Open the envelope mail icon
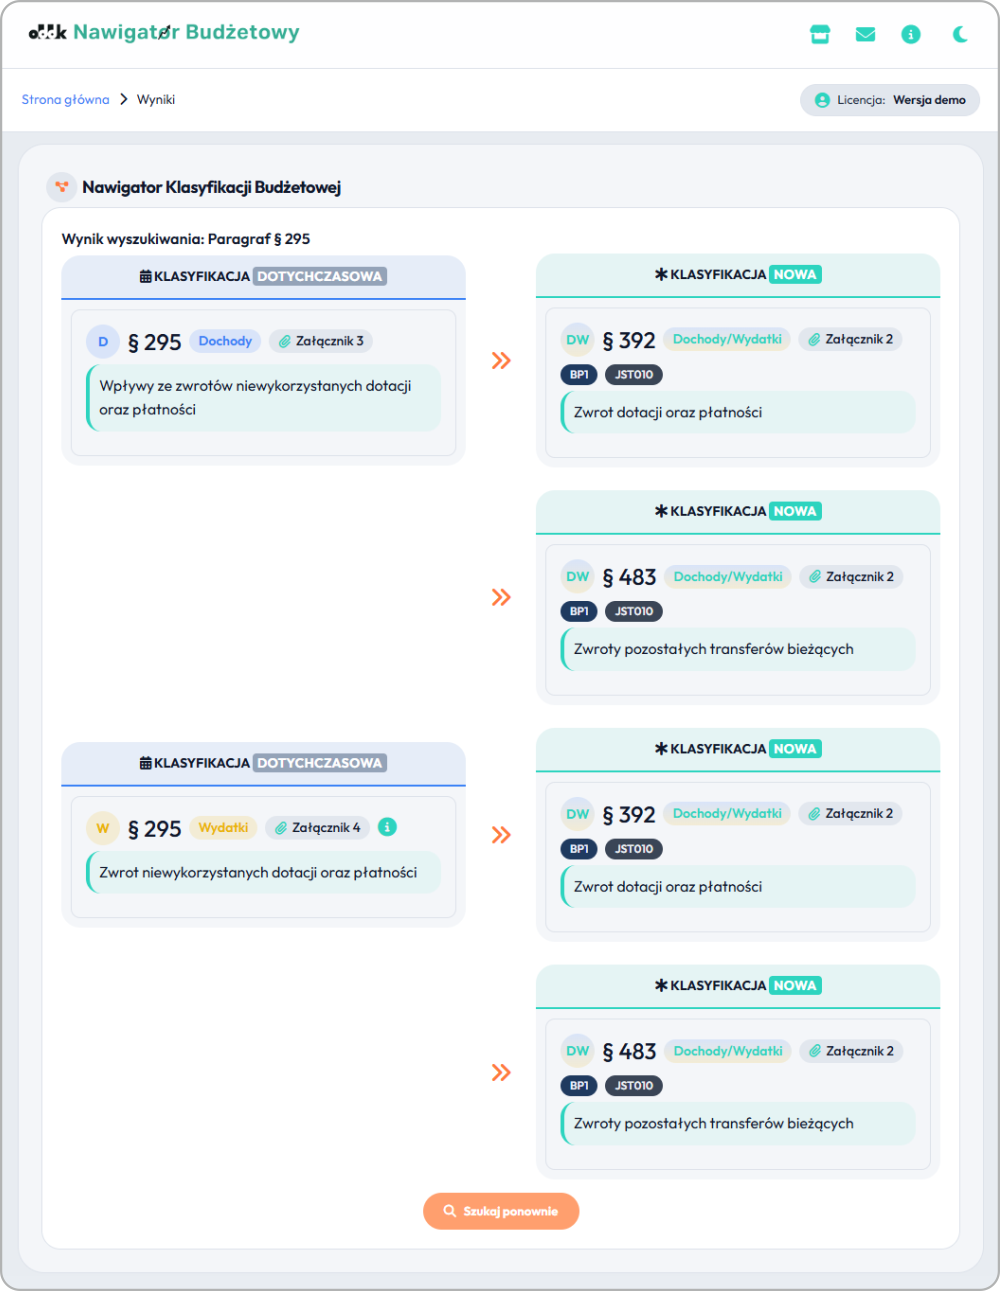 coord(866,34)
